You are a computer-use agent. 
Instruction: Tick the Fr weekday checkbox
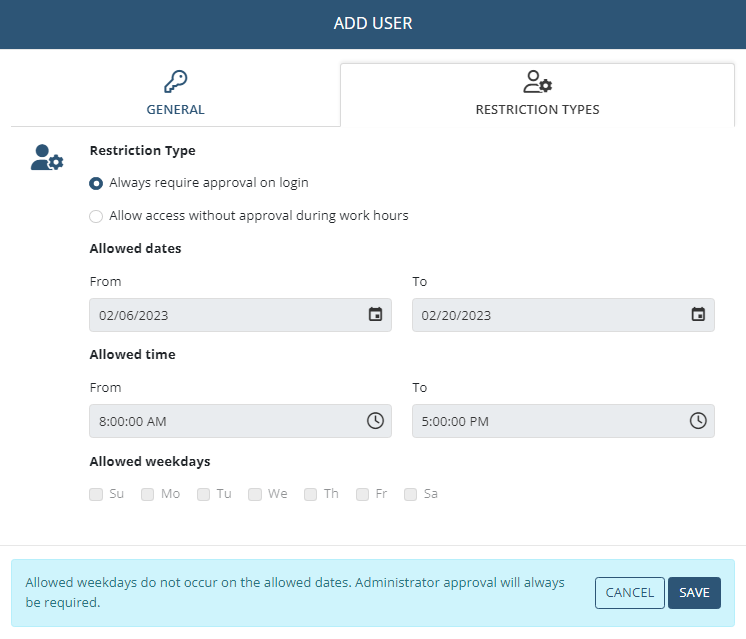click(x=363, y=494)
